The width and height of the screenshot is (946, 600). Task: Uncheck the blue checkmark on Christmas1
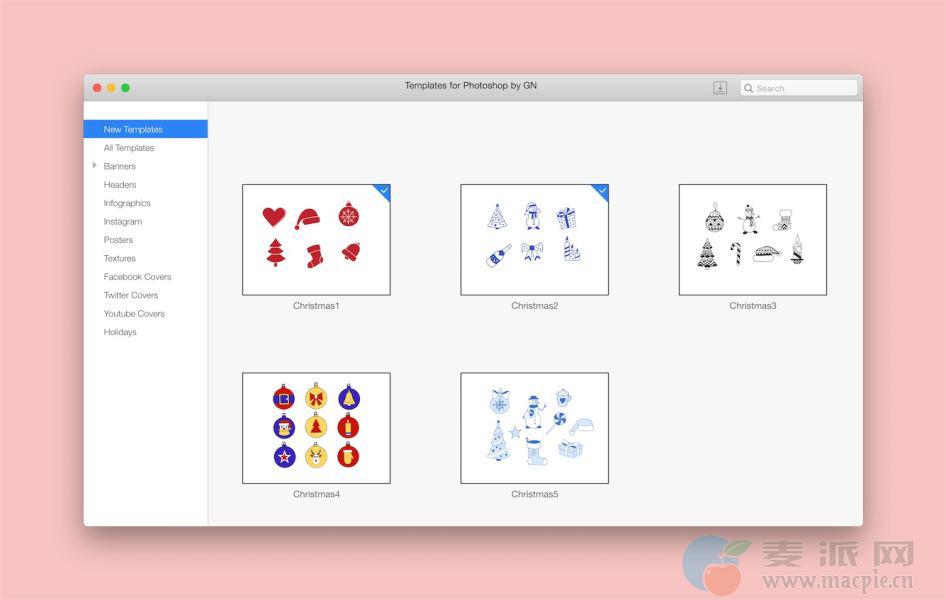[384, 190]
